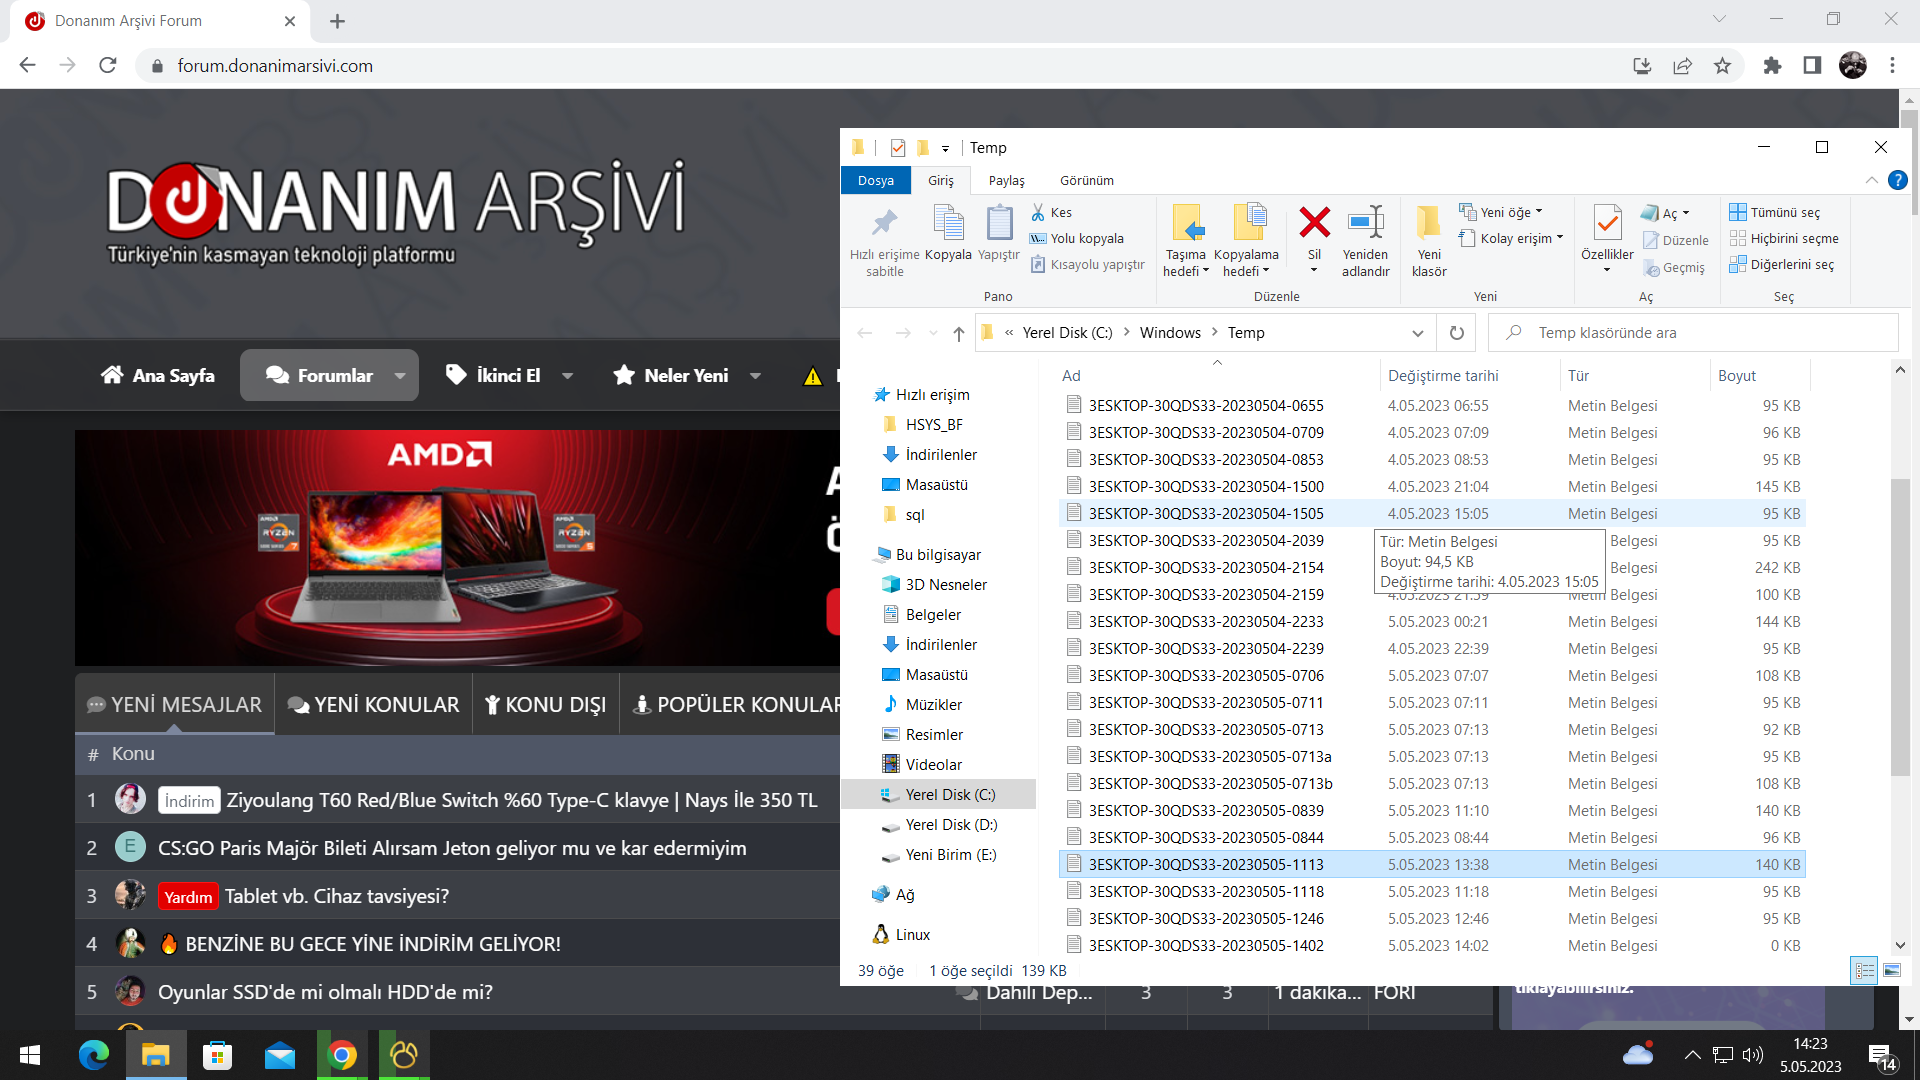Pin to Quick access (Hızlı erişime sabitle)
The image size is (1920, 1080).
point(884,241)
